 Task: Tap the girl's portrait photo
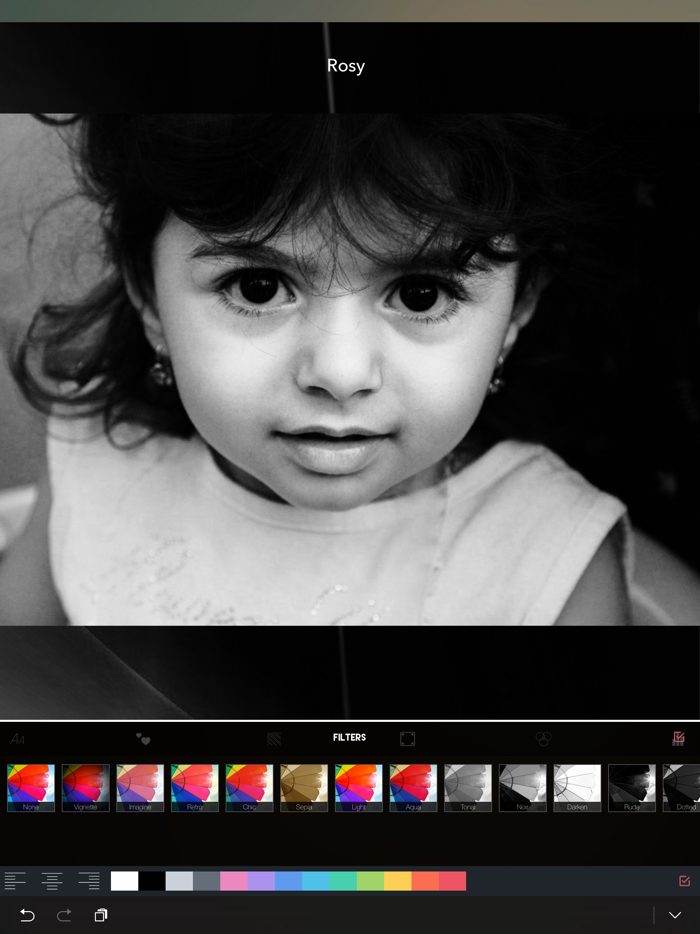(x=350, y=369)
